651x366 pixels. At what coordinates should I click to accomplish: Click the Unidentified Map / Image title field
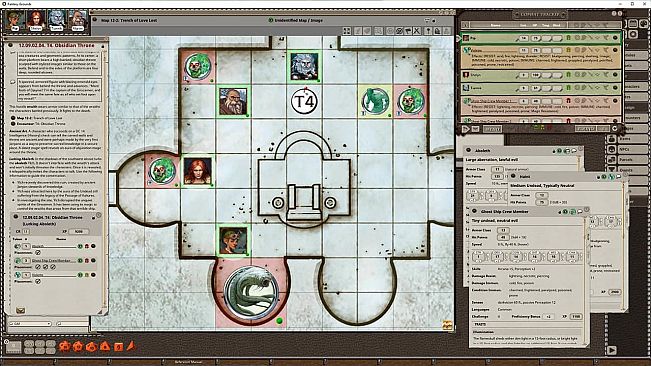[x=298, y=20]
